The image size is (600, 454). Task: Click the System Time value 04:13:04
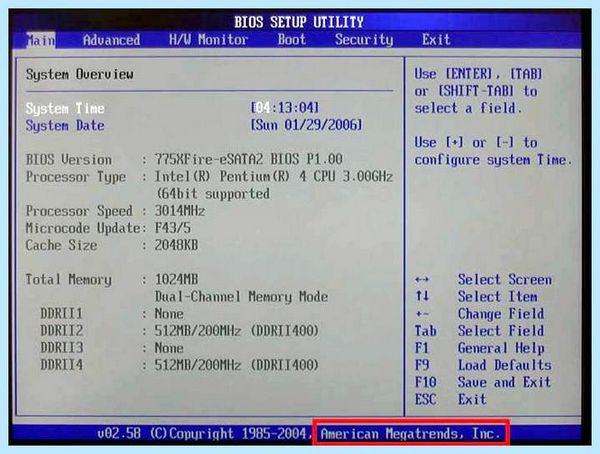(x=285, y=108)
